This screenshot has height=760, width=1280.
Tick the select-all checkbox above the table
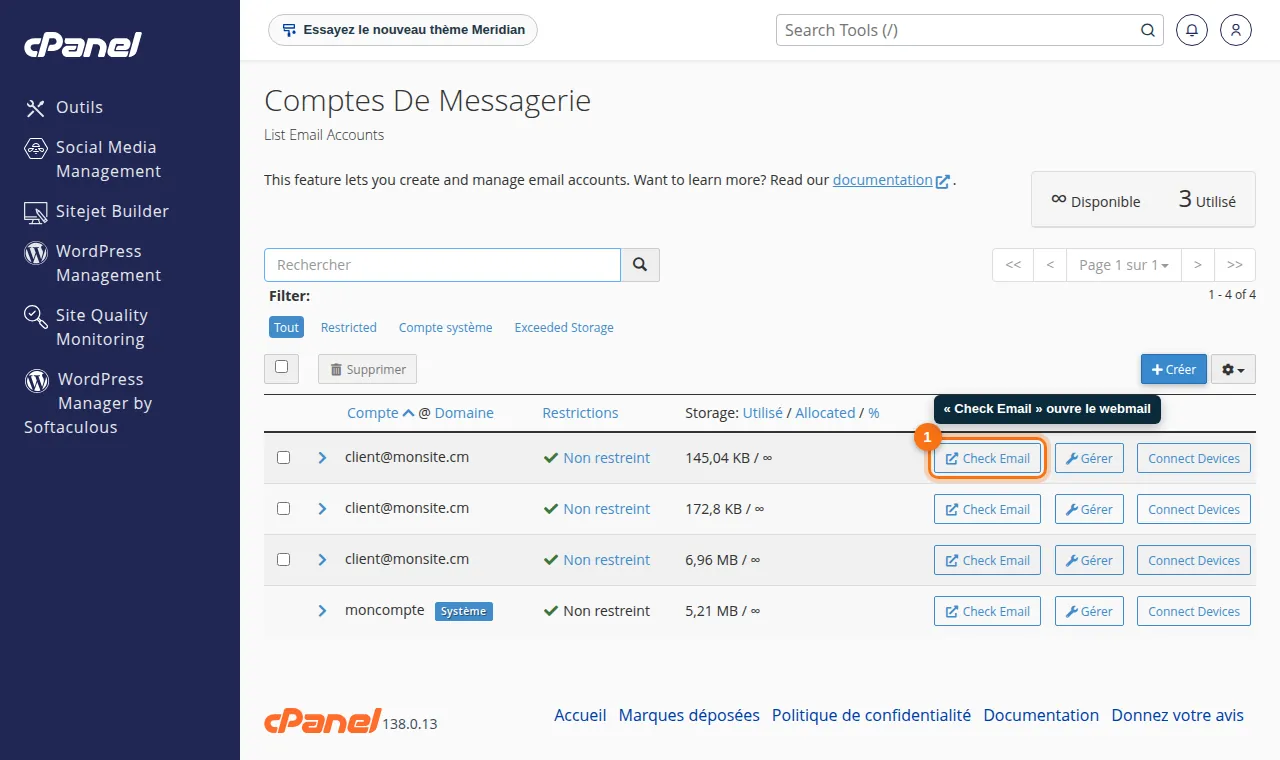pyautogui.click(x=281, y=368)
